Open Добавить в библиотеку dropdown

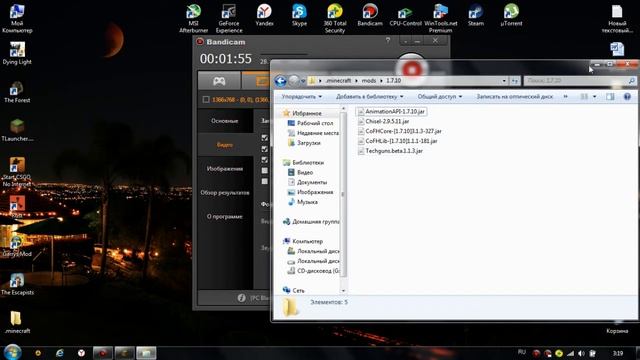(x=369, y=97)
